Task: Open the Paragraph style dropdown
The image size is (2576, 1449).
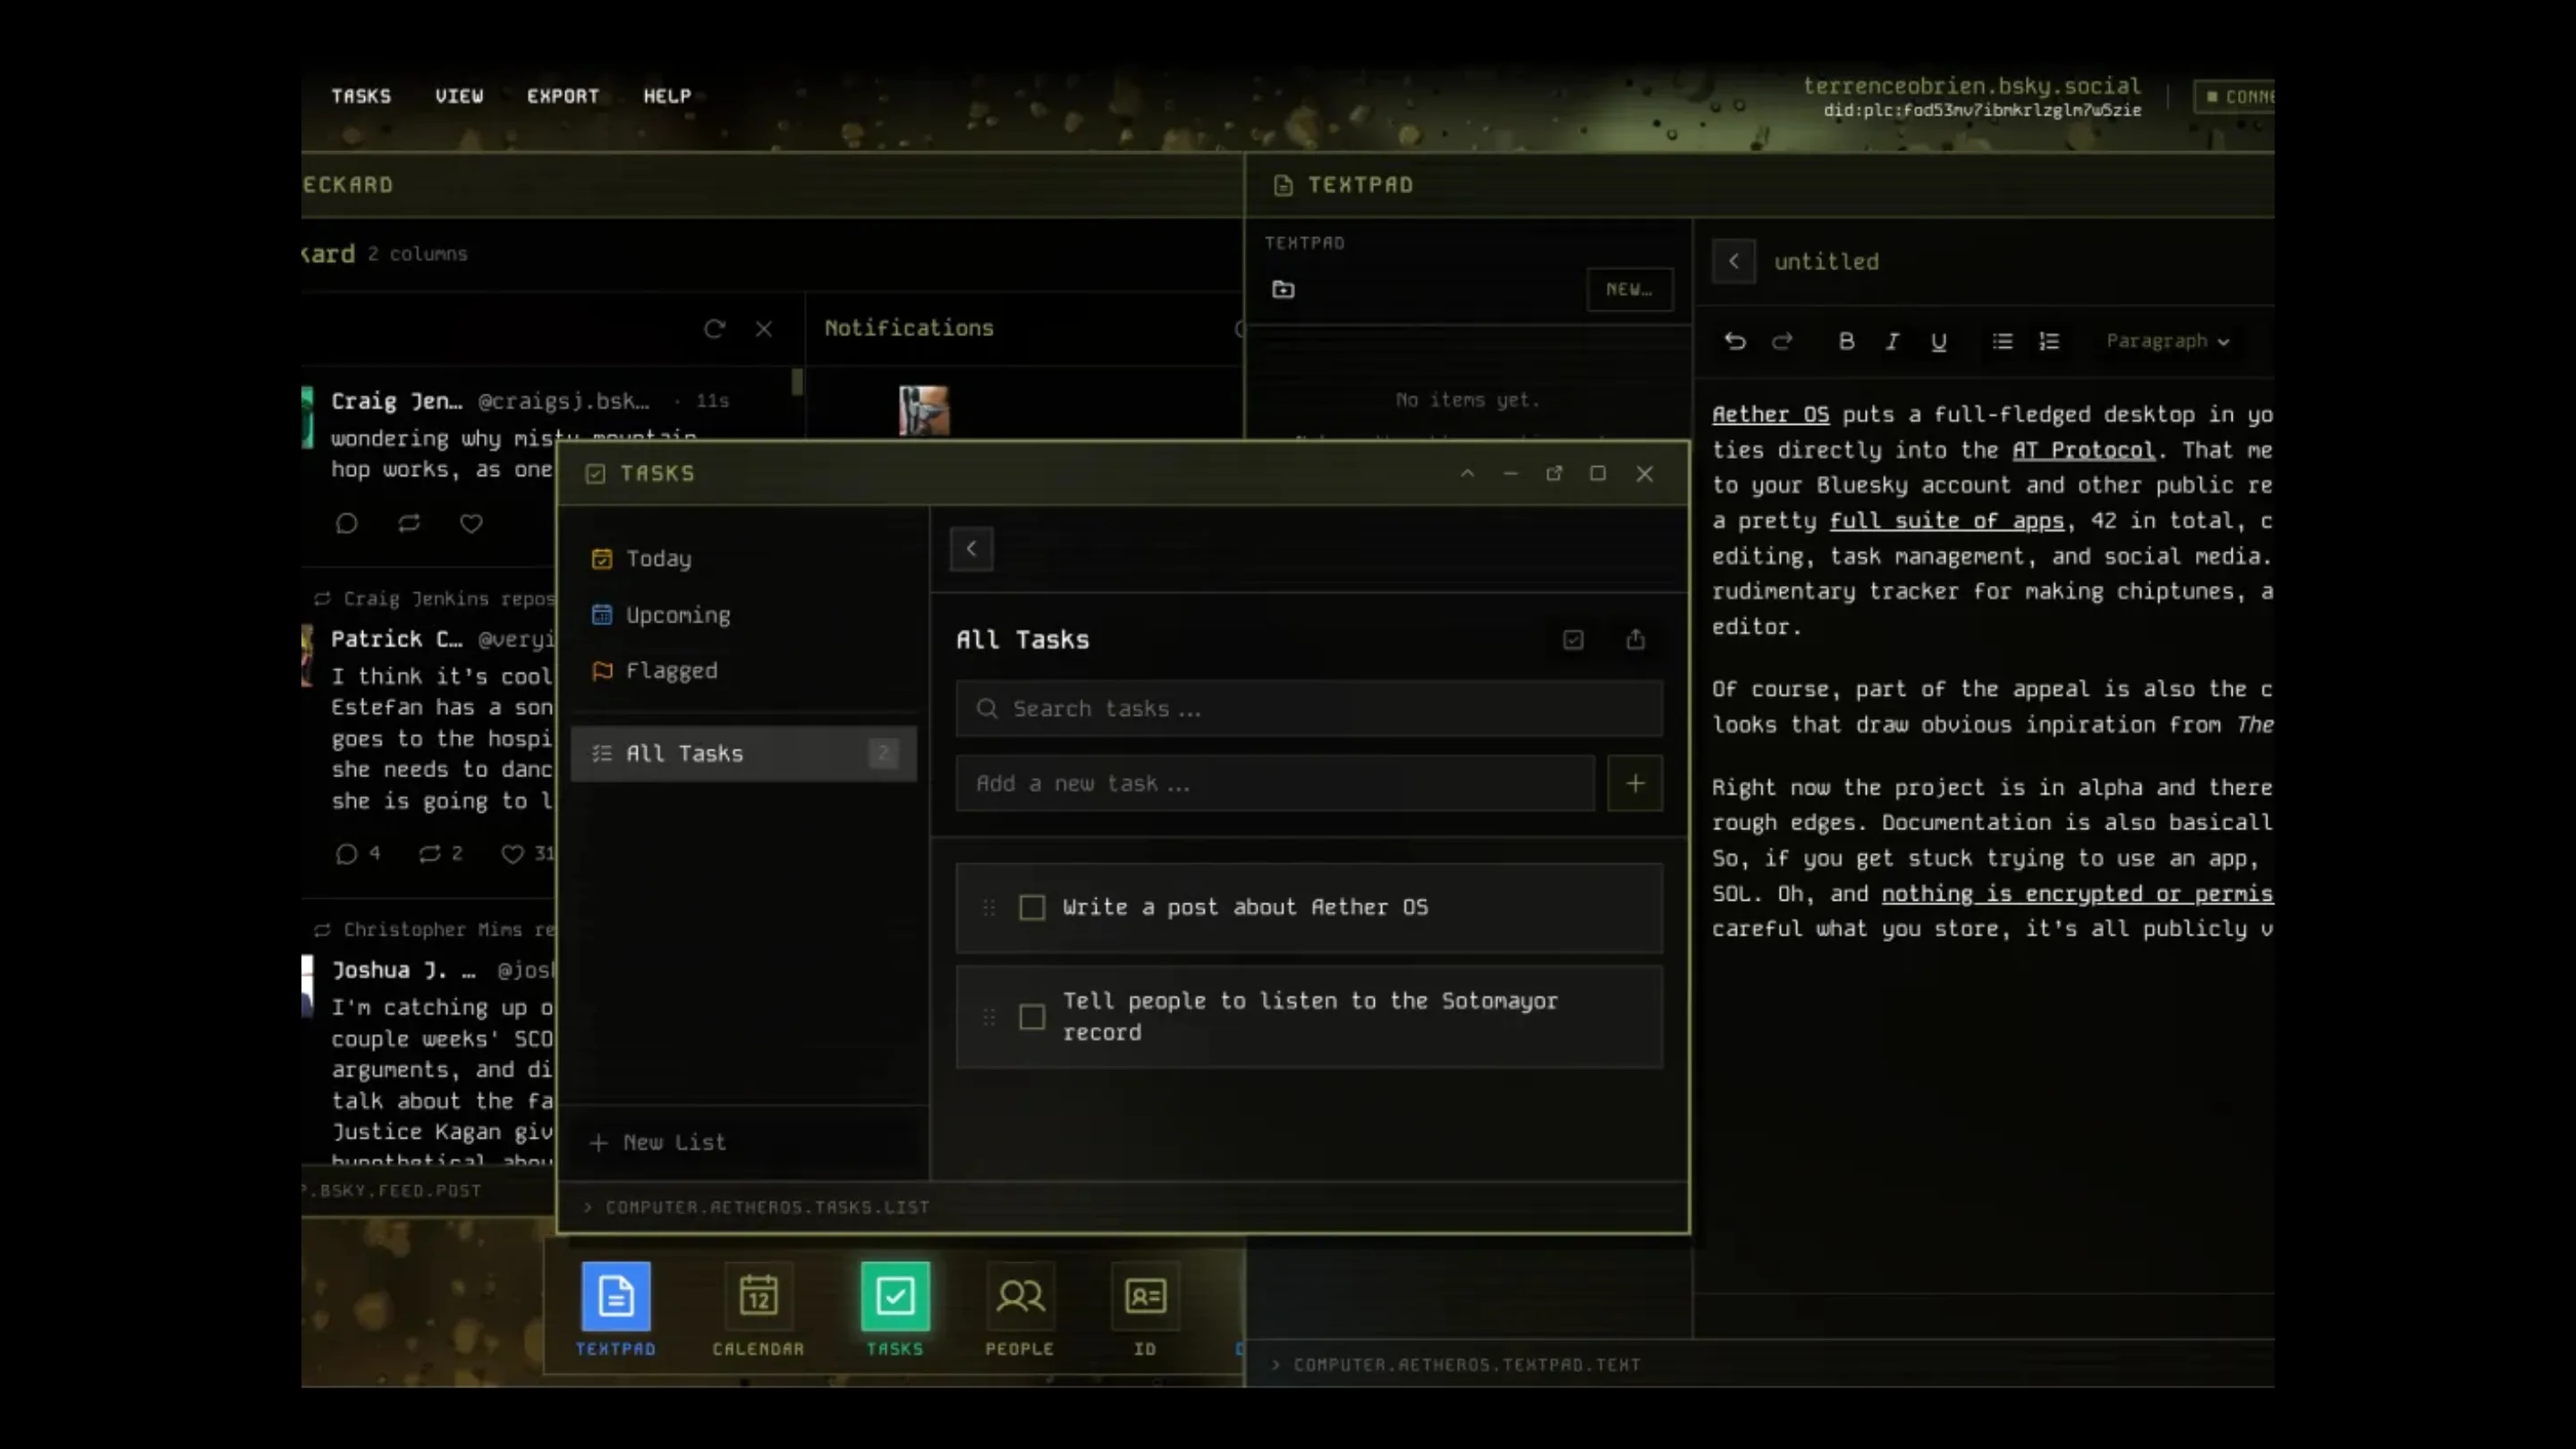Action: [x=2167, y=341]
